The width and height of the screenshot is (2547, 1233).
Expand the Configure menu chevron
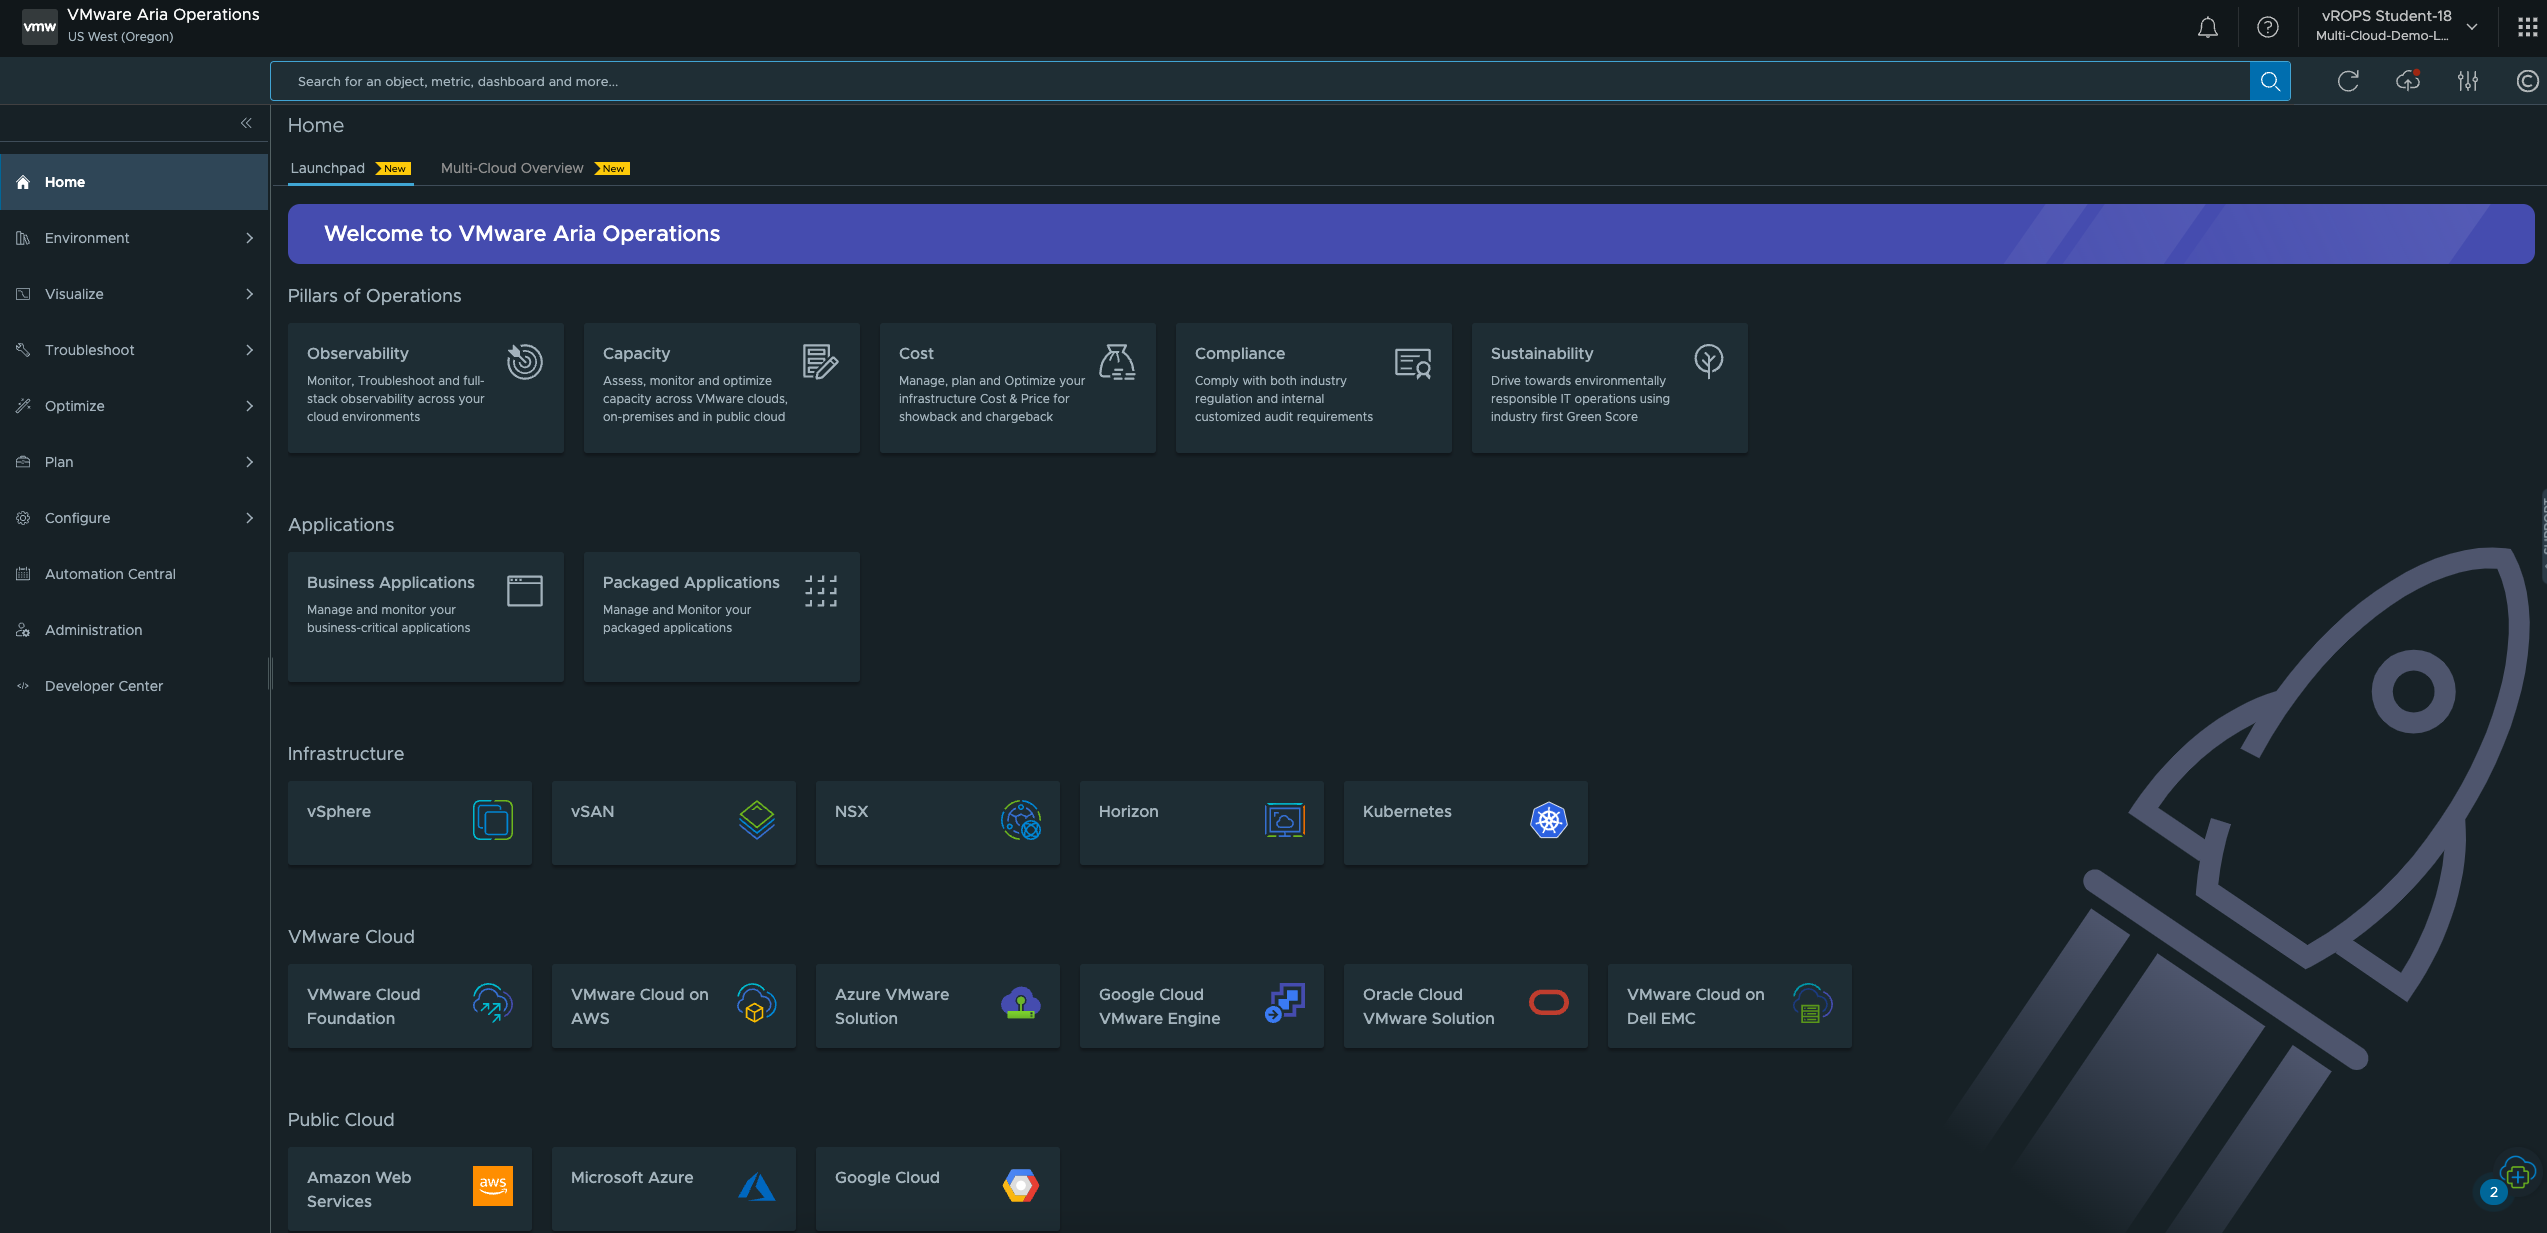tap(249, 518)
